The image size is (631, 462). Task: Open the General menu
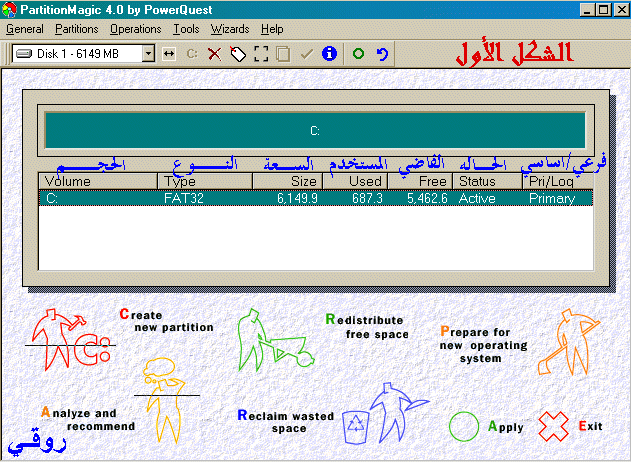[x=25, y=29]
